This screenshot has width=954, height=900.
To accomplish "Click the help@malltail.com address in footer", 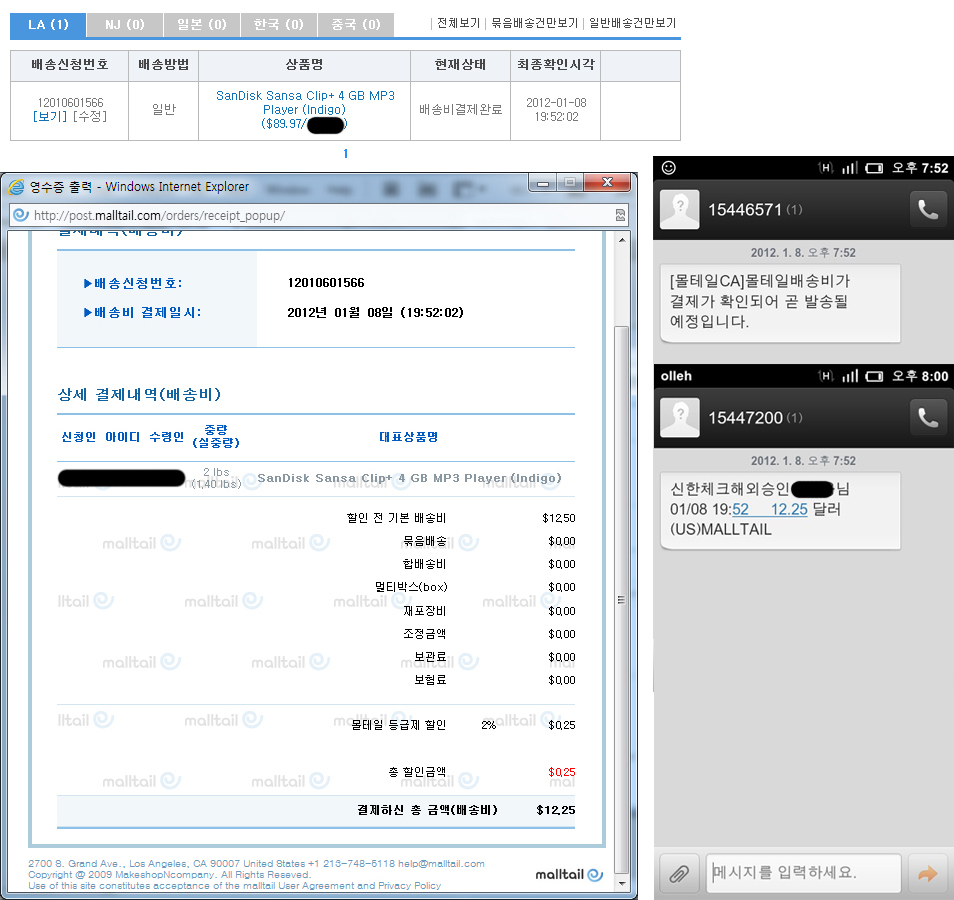I will coord(441,864).
